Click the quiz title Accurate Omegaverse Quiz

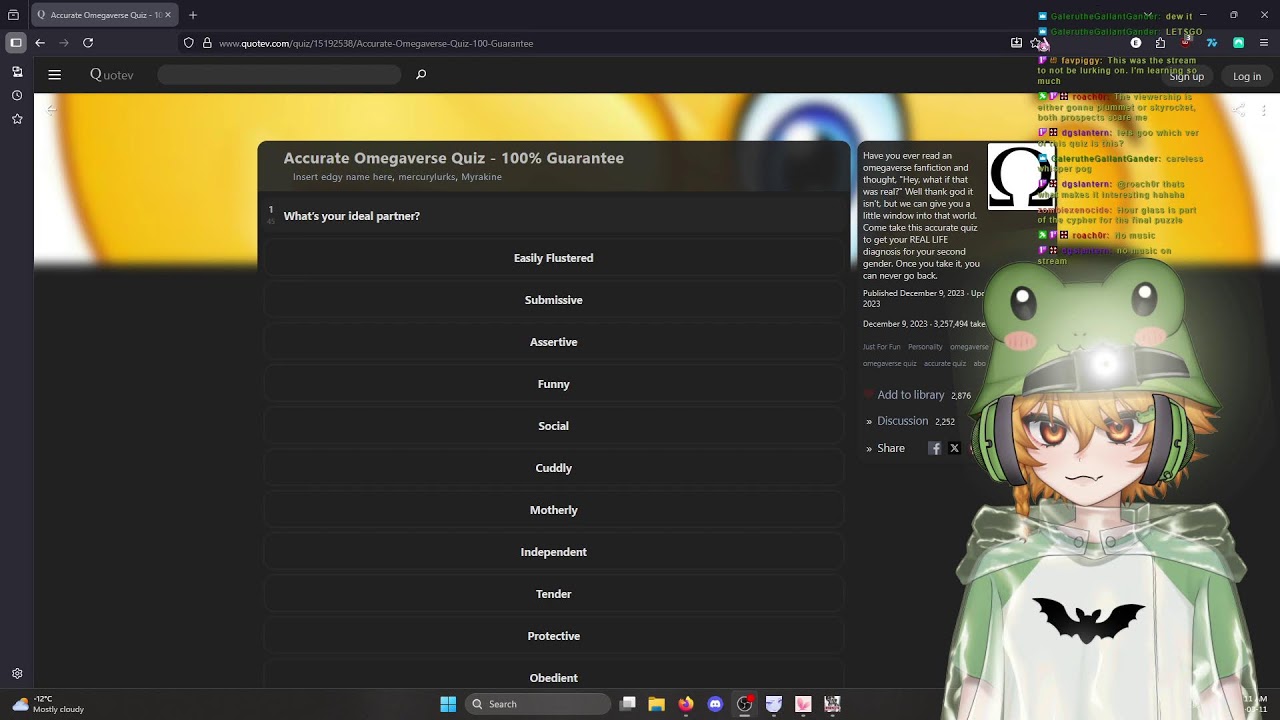click(453, 158)
